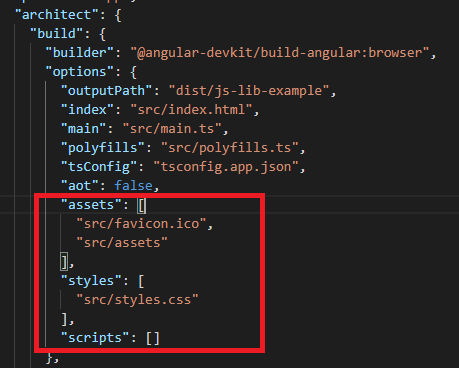Click the "src/index.html" value

pos(191,110)
